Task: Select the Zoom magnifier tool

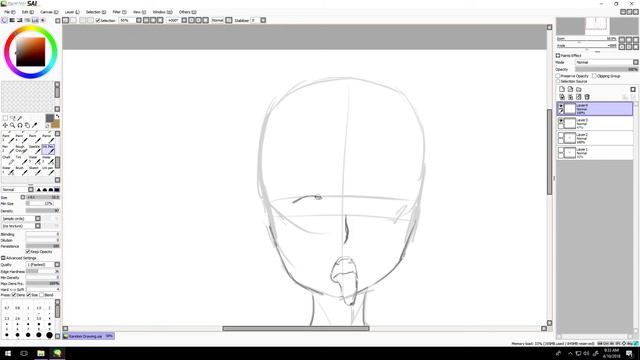Action: point(13,125)
